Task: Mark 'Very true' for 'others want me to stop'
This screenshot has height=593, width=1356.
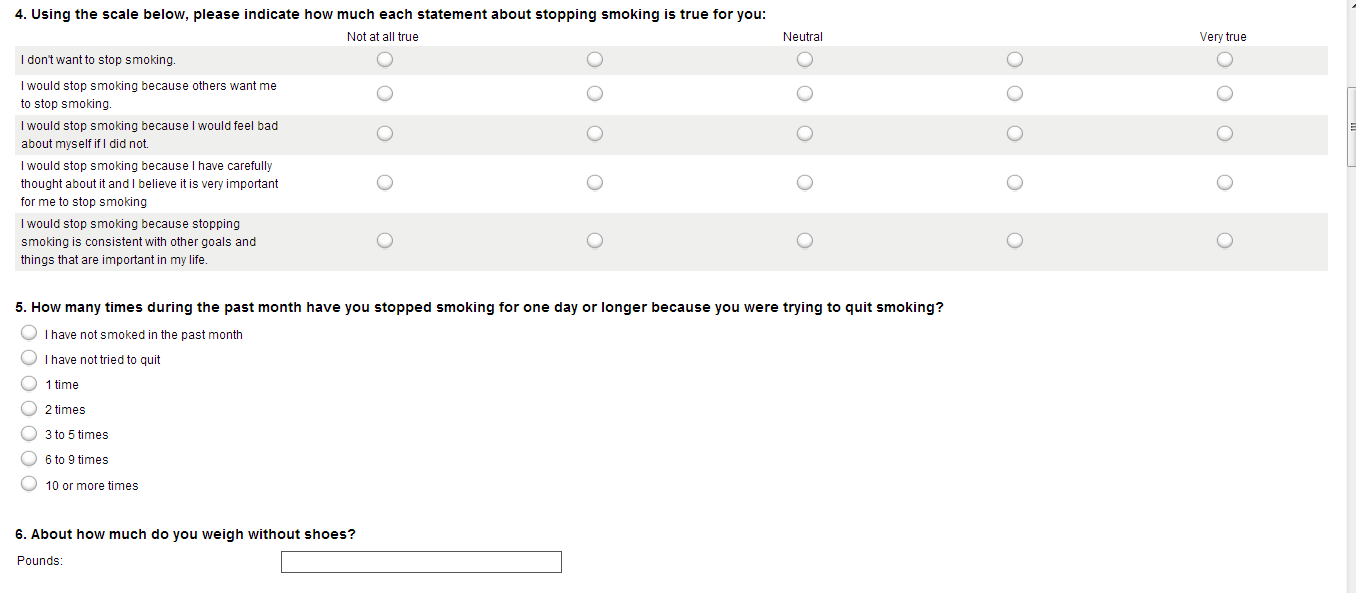Action: [x=1224, y=94]
